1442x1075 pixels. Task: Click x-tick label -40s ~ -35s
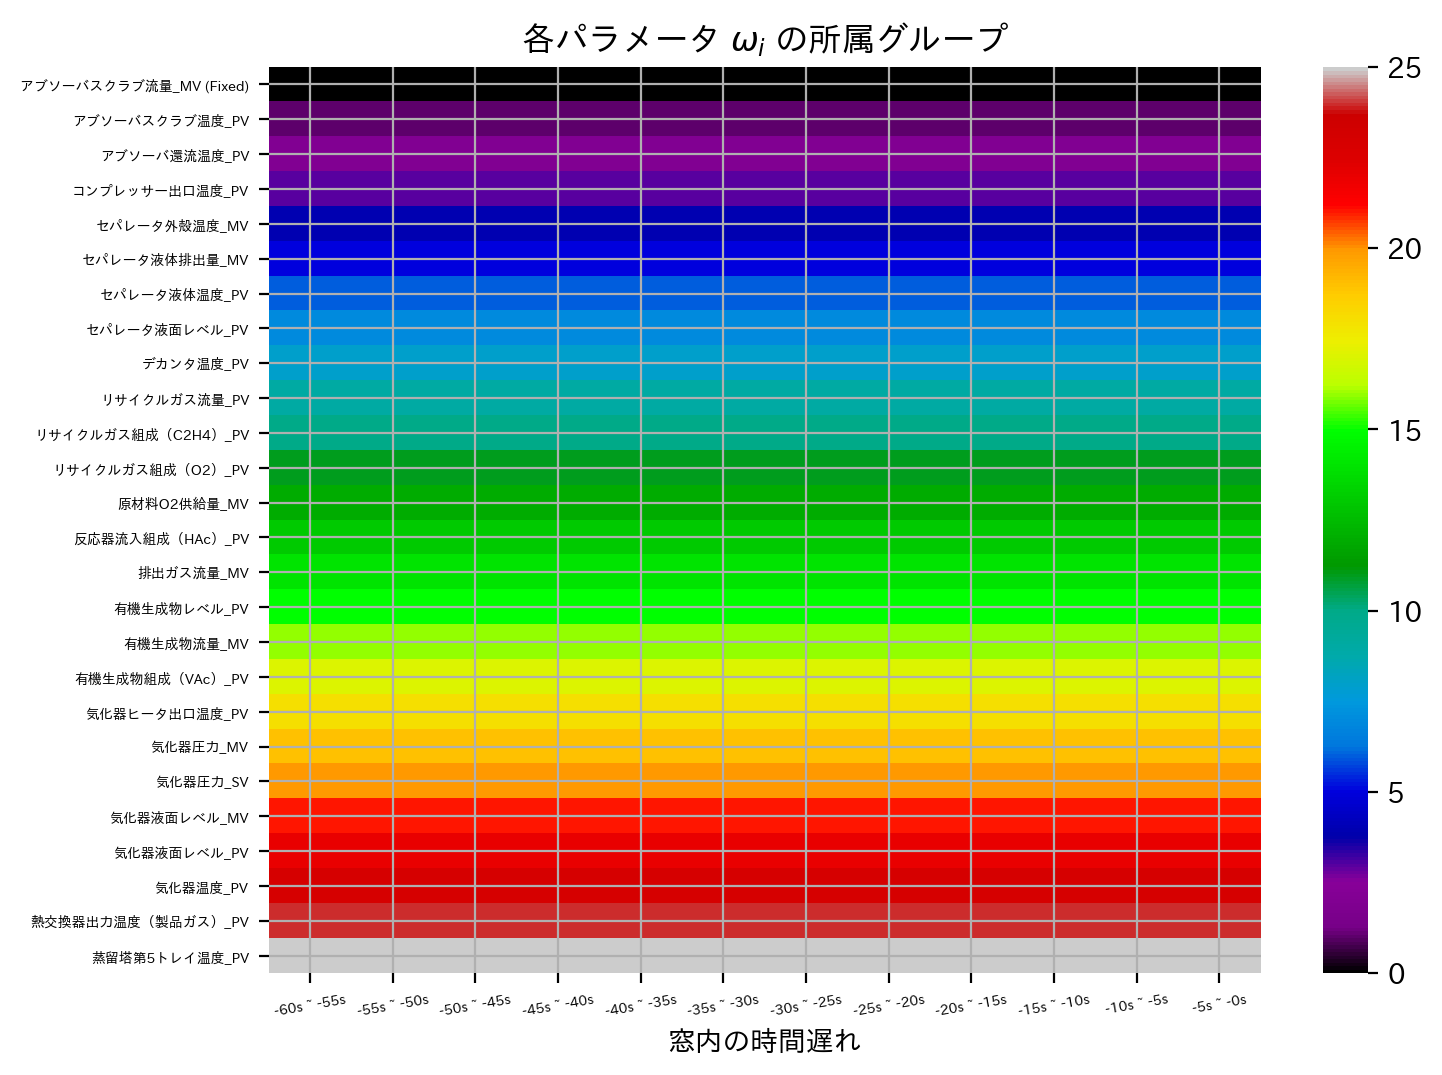pos(641,1005)
